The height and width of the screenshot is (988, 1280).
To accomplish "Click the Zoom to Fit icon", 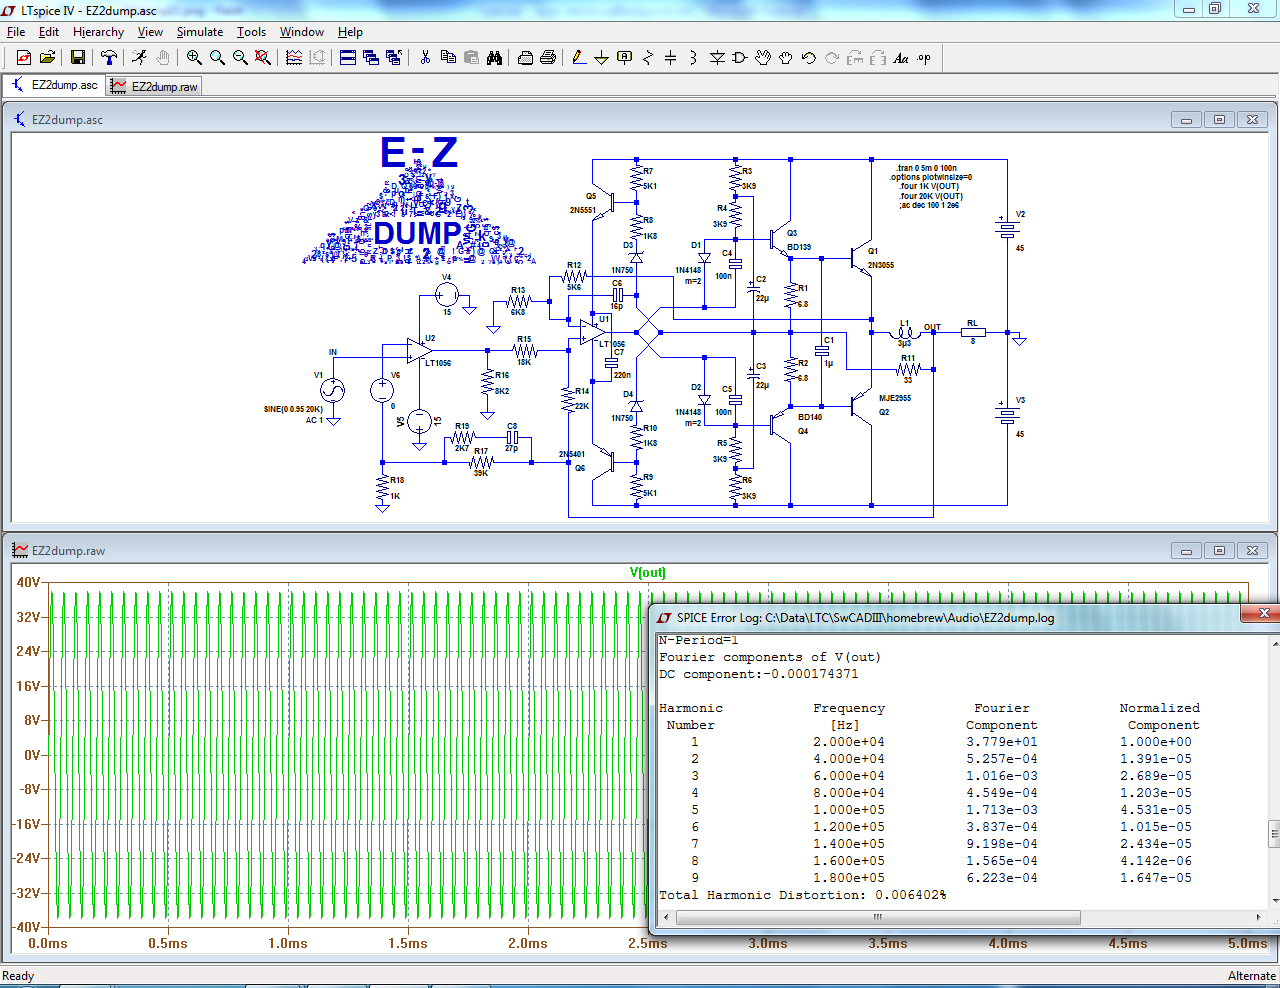I will pos(263,58).
